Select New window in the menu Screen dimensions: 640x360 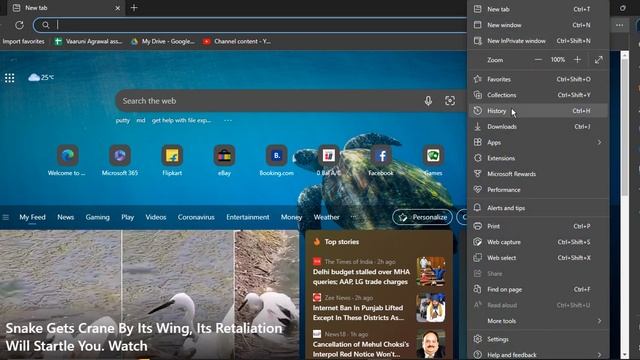click(x=538, y=25)
